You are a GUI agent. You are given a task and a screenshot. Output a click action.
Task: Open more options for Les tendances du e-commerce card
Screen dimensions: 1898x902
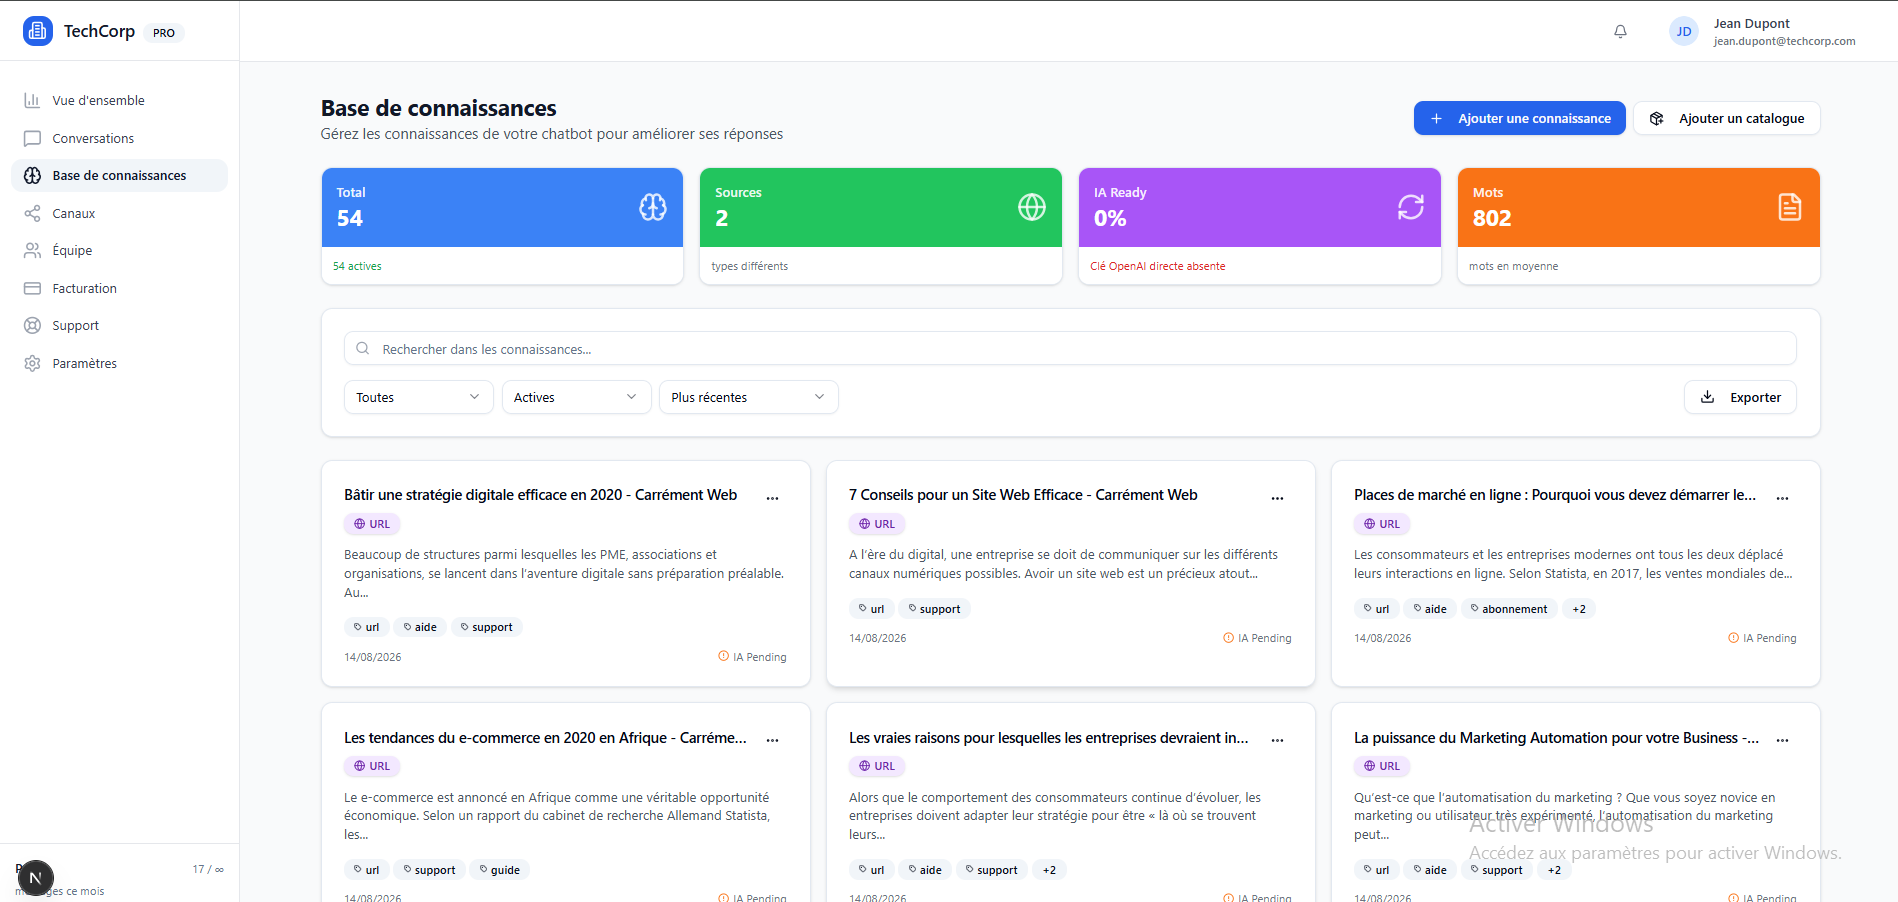coord(772,740)
